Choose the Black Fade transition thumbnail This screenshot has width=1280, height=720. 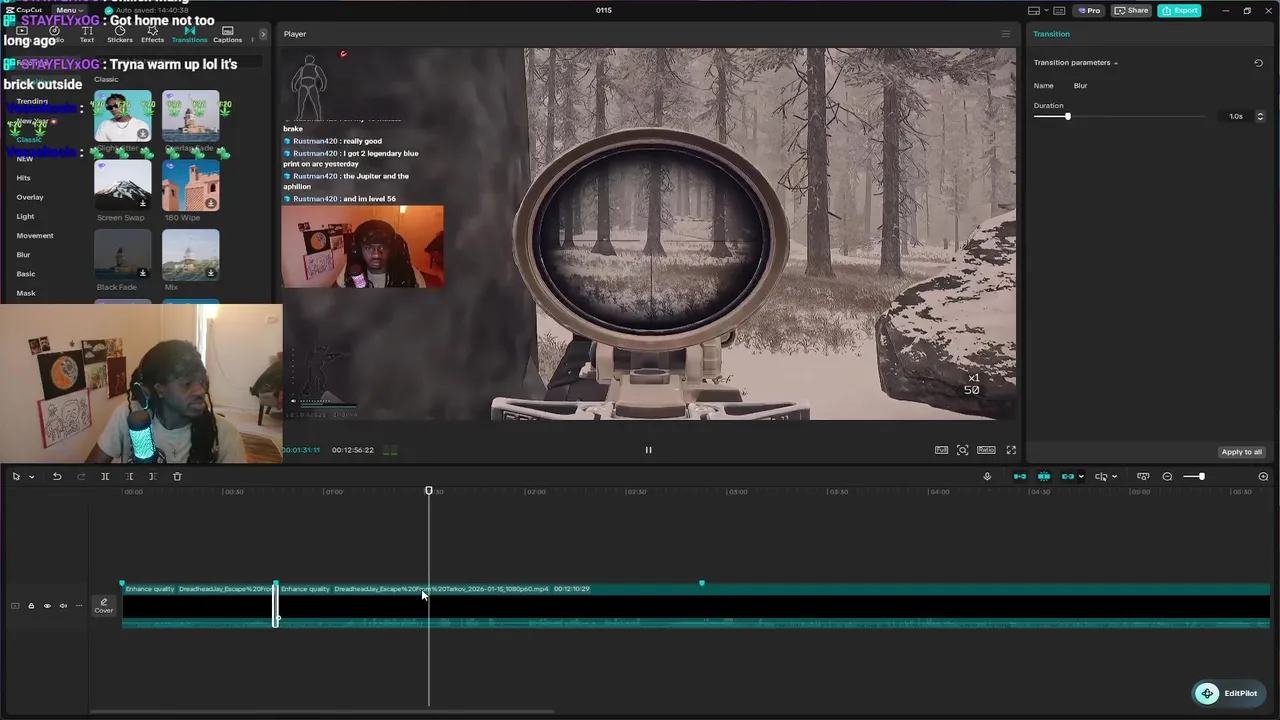click(123, 254)
